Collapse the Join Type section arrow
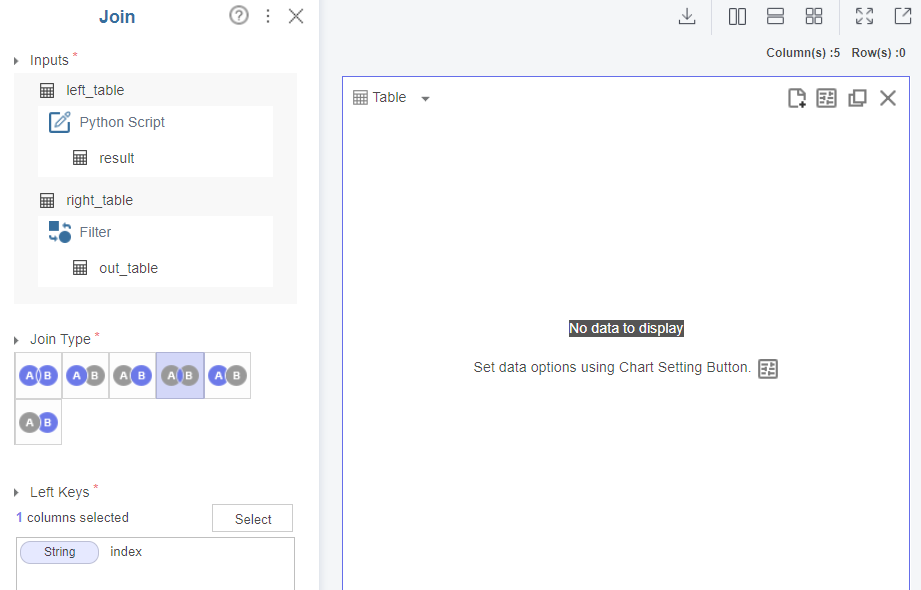 tap(17, 341)
